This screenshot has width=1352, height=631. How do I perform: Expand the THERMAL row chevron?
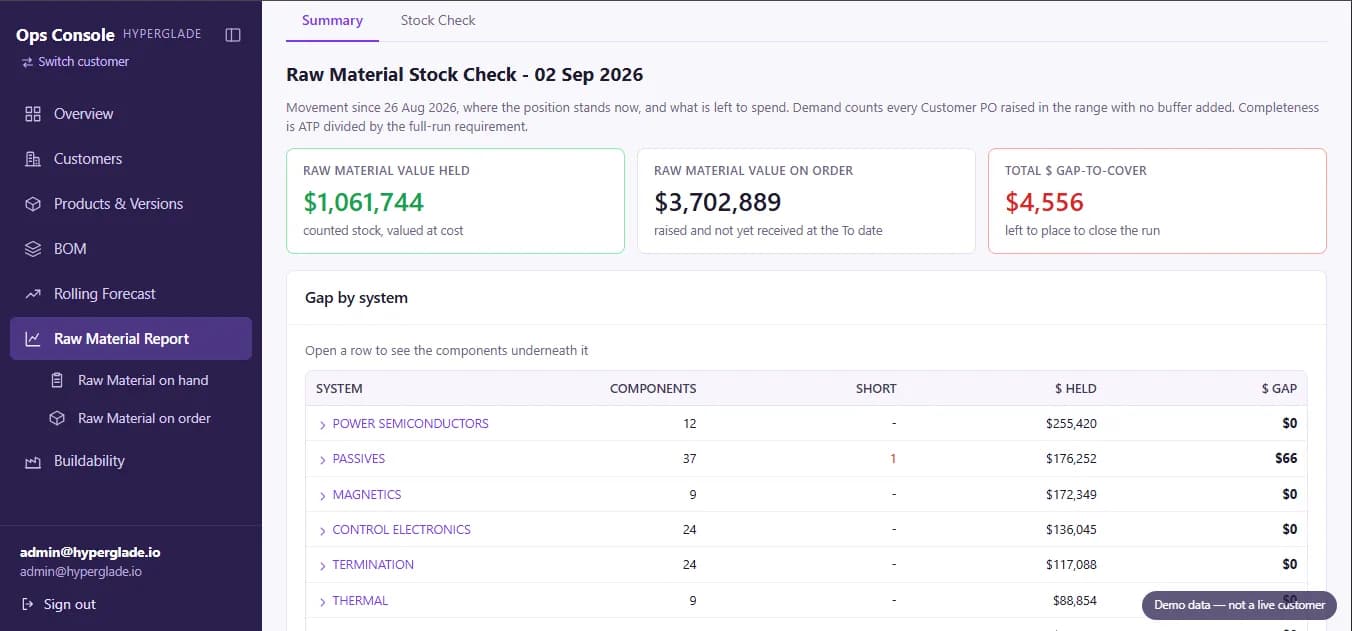322,602
